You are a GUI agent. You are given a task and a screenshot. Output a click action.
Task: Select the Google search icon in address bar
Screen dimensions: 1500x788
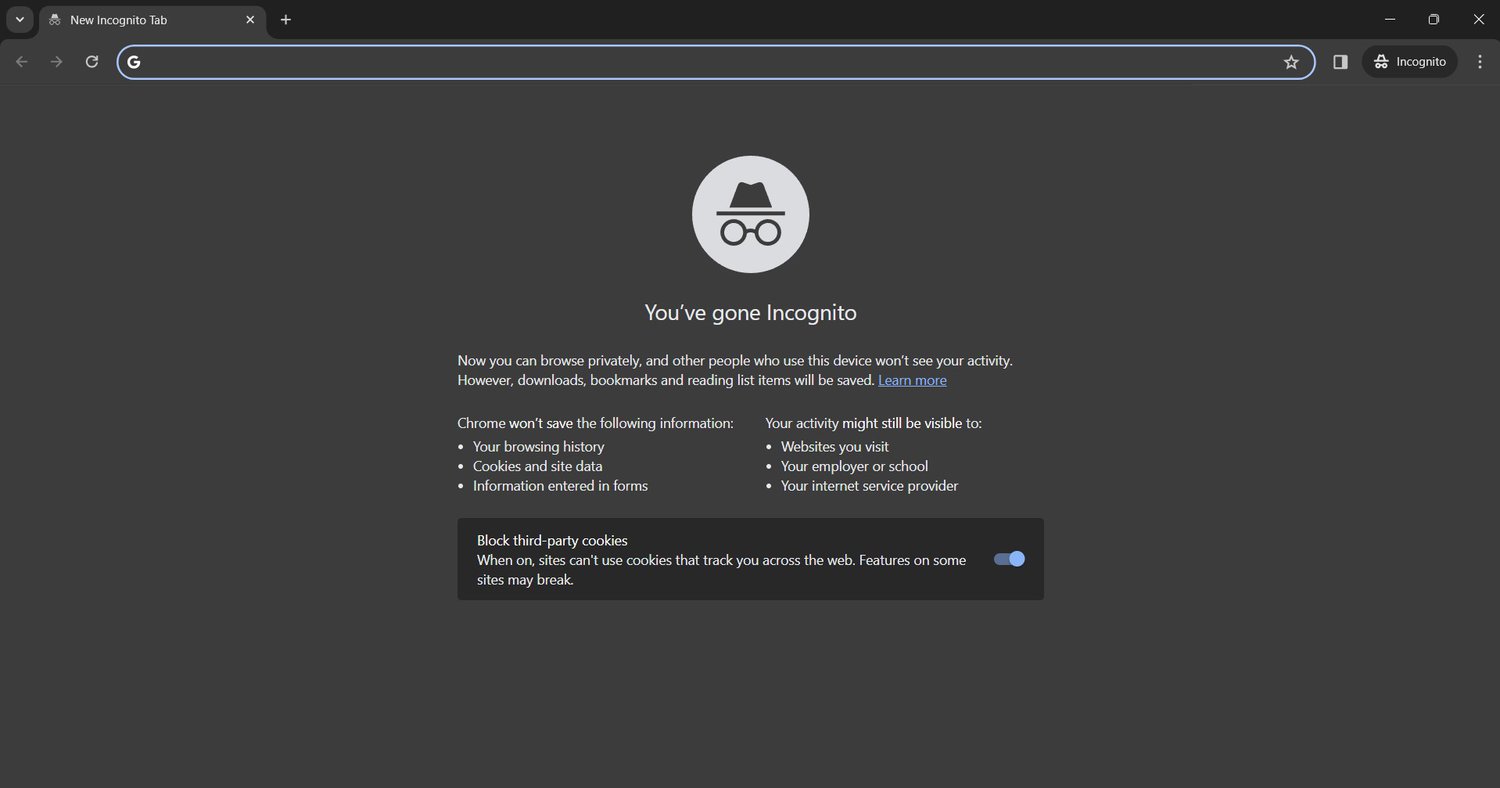click(133, 61)
